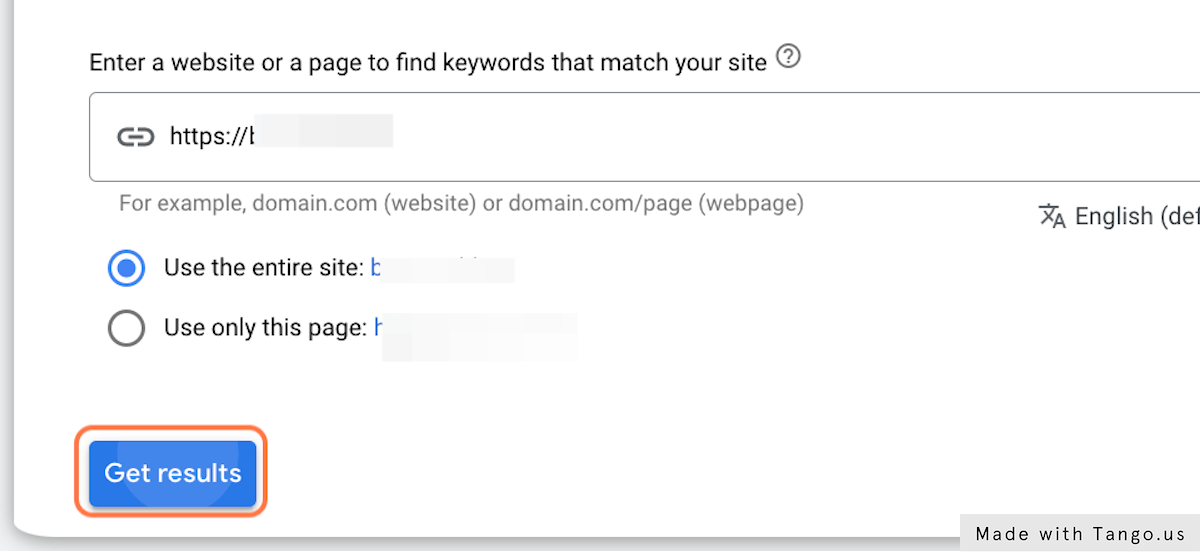Click the help question mark icon

tap(789, 59)
